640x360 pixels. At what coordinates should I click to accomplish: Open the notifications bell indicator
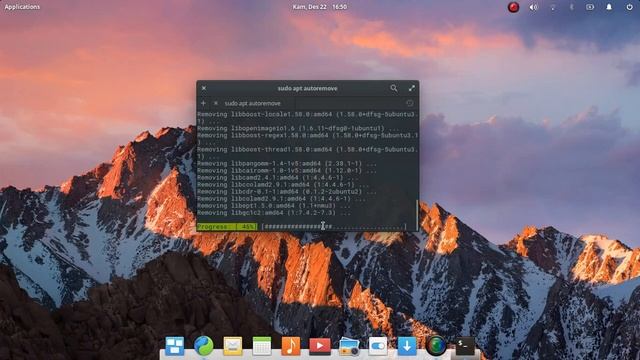click(609, 7)
